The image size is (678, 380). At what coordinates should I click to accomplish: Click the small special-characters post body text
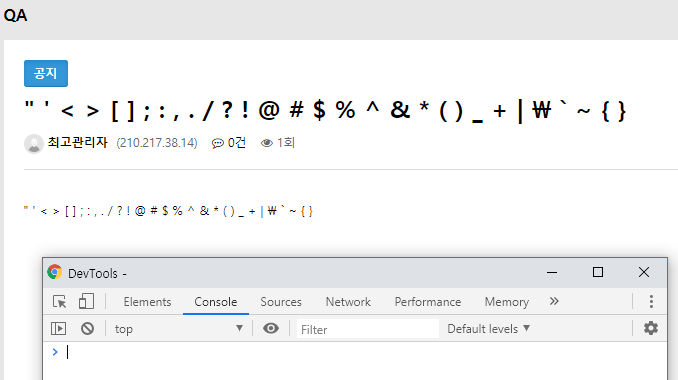click(x=168, y=211)
